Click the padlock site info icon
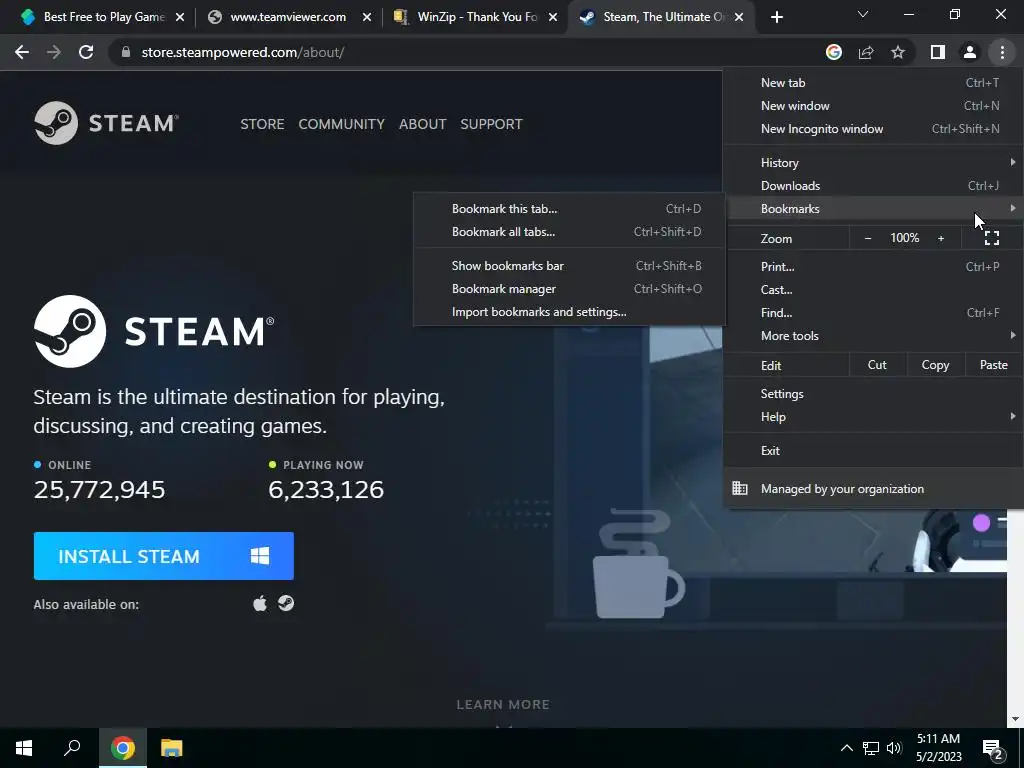The height and width of the screenshot is (768, 1024). [x=126, y=52]
